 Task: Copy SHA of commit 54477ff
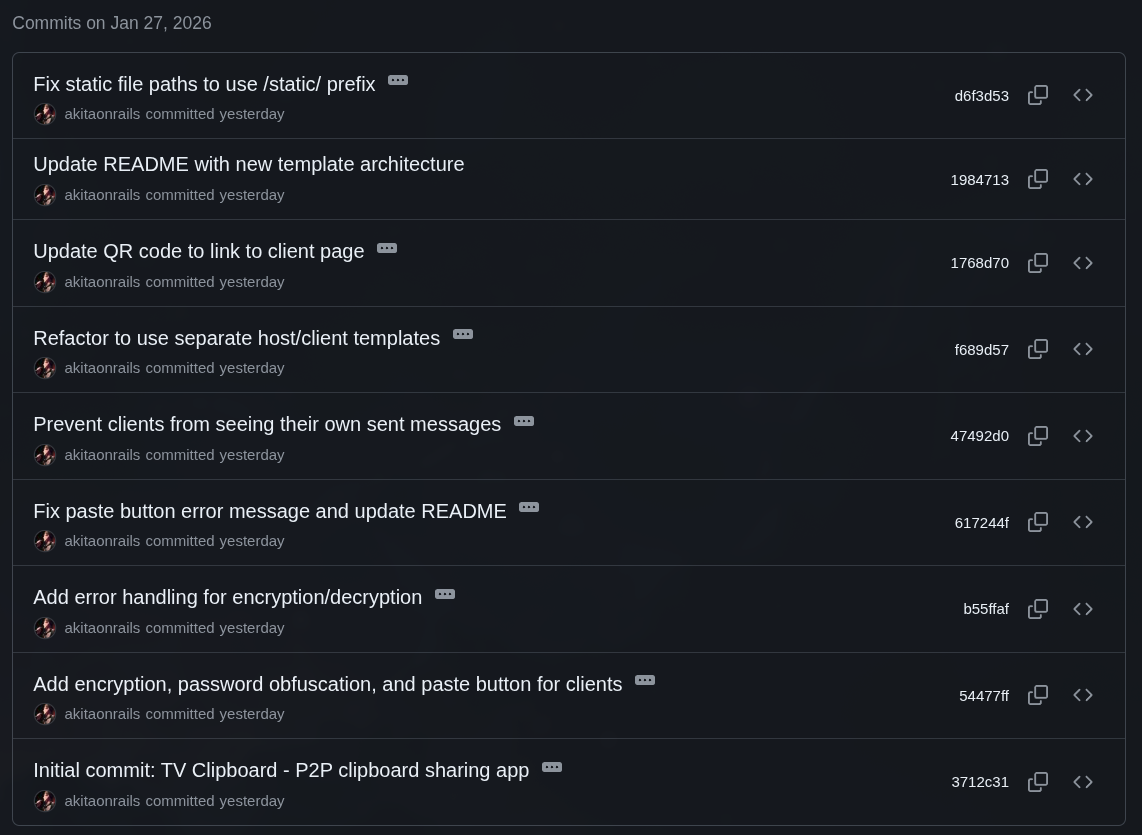[x=1038, y=695]
